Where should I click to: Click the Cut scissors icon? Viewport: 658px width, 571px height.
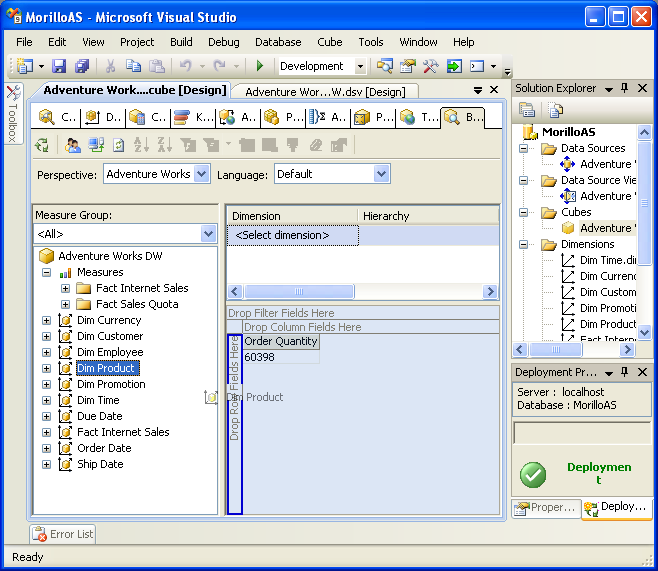[110, 66]
